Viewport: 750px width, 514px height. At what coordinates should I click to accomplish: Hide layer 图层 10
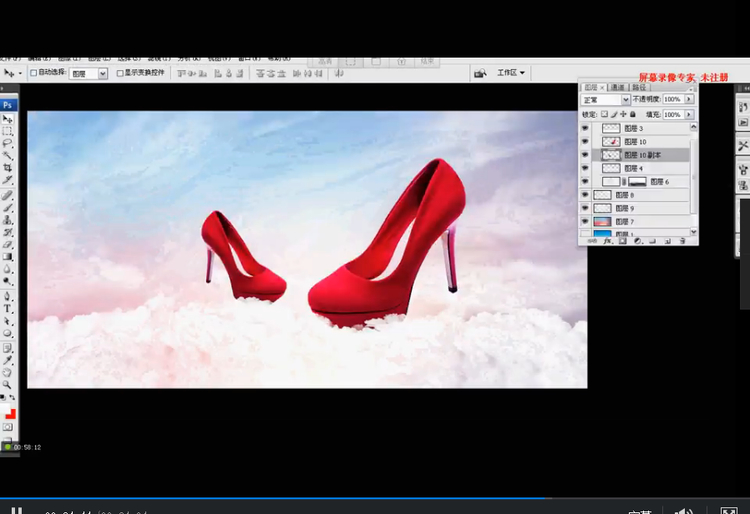pos(585,142)
